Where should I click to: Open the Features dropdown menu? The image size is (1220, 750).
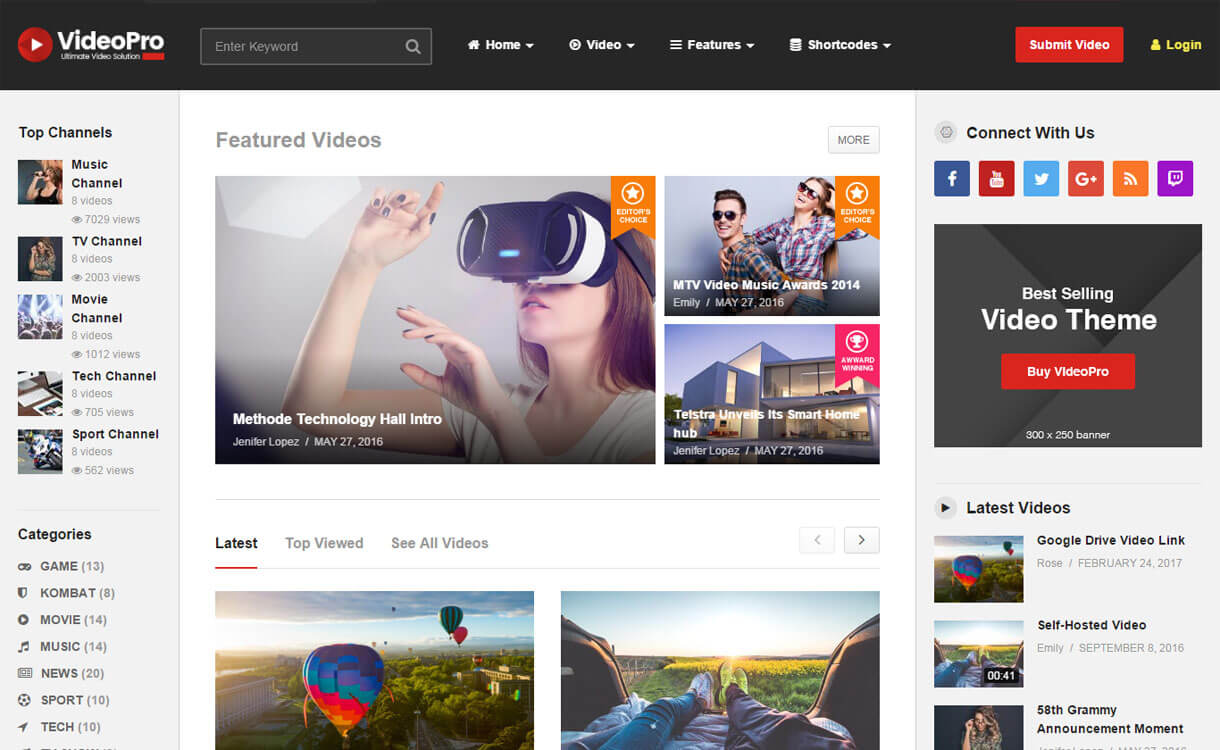click(x=712, y=45)
